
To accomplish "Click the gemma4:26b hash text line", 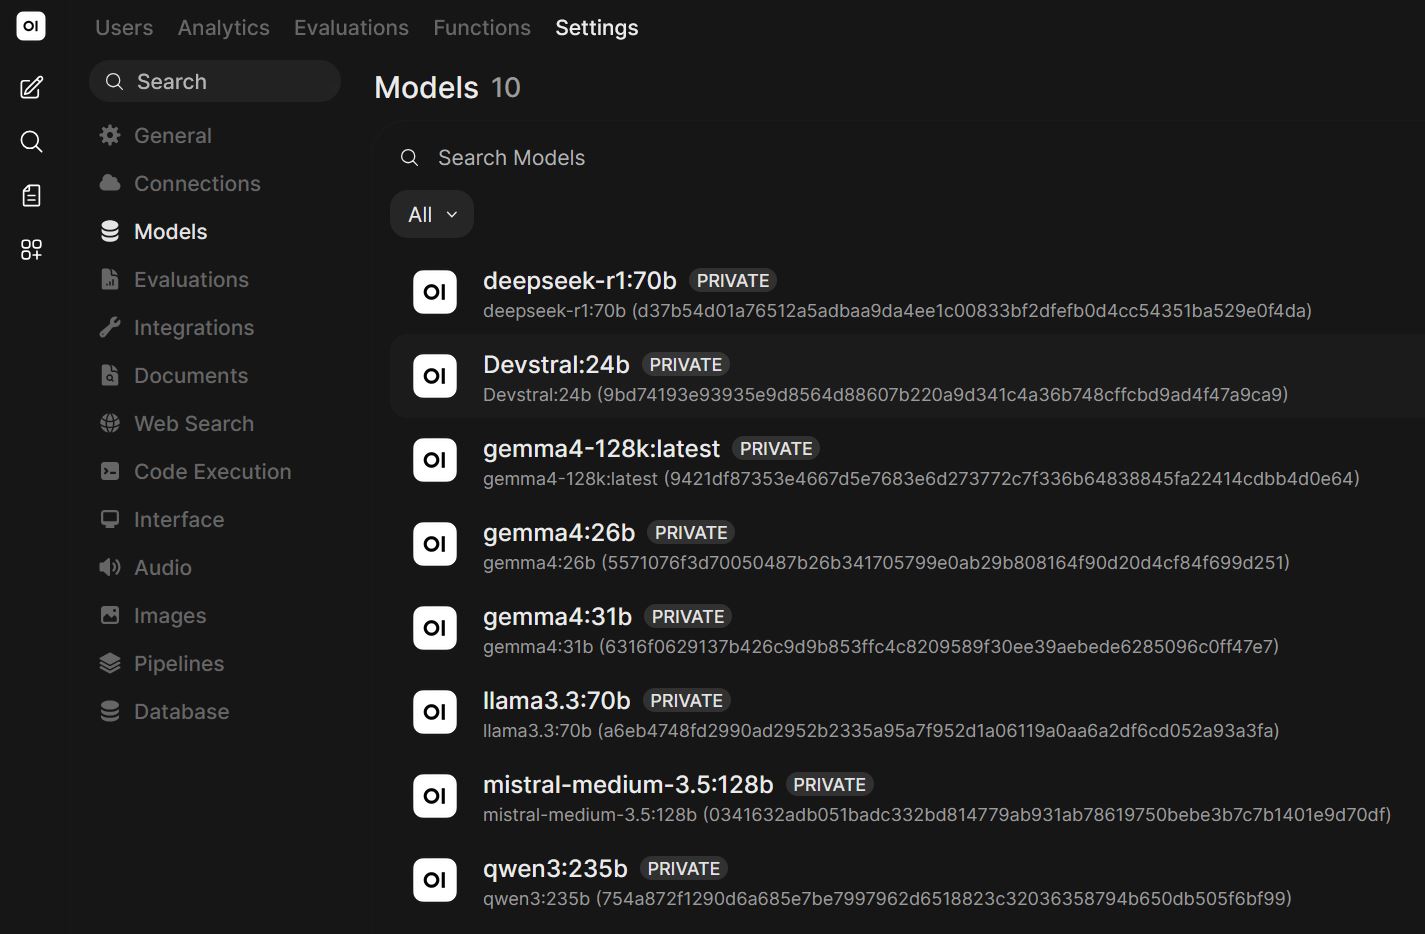I will point(886,563).
